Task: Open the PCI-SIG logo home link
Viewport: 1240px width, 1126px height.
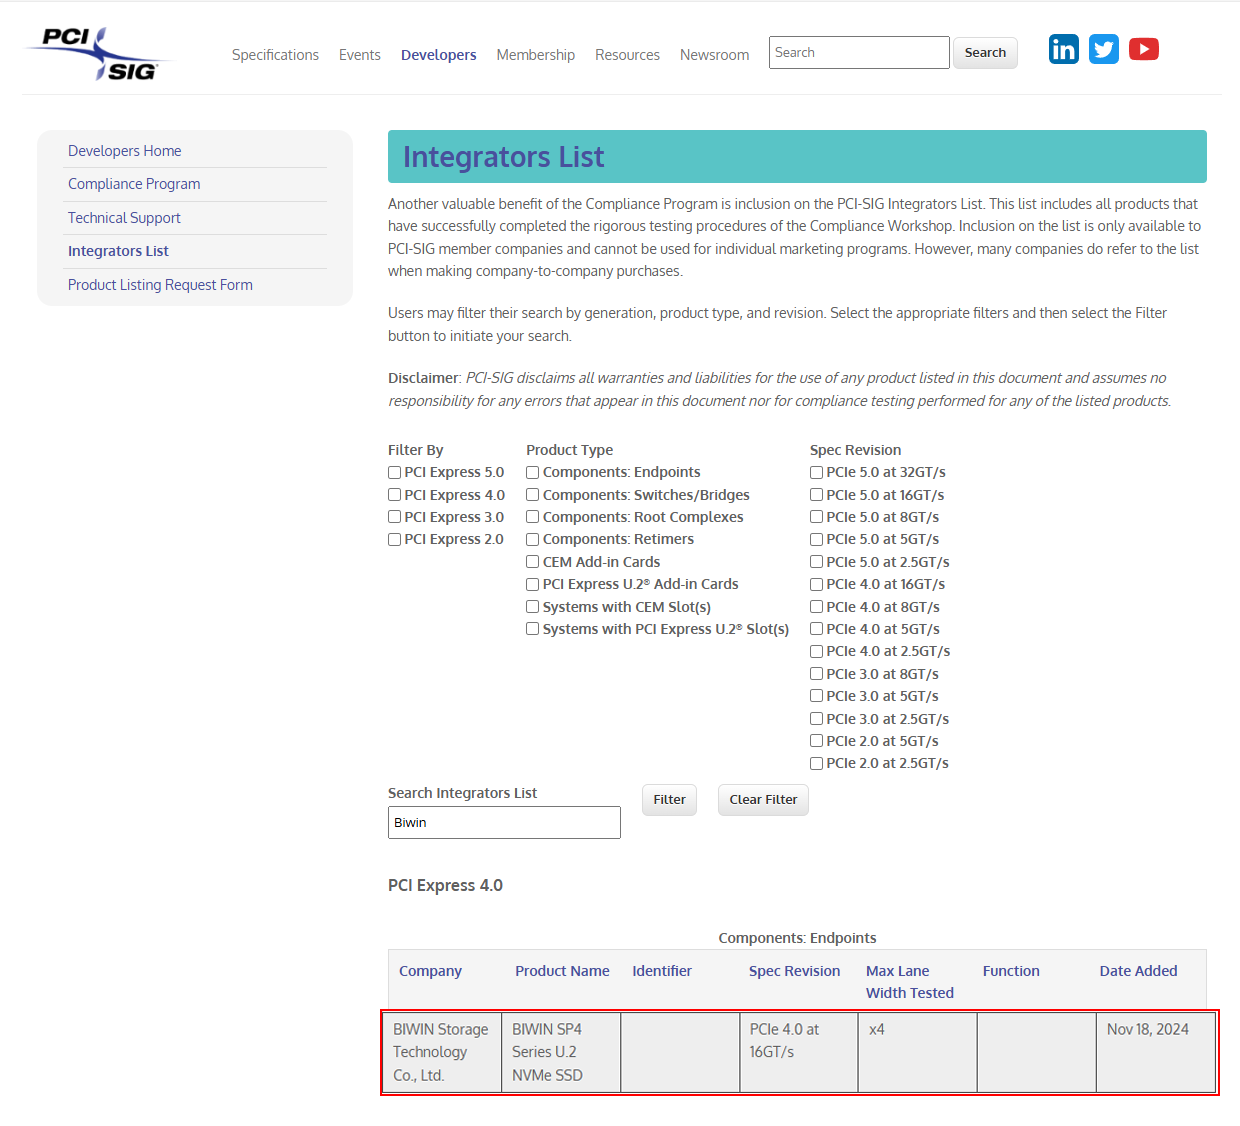Action: 99,54
